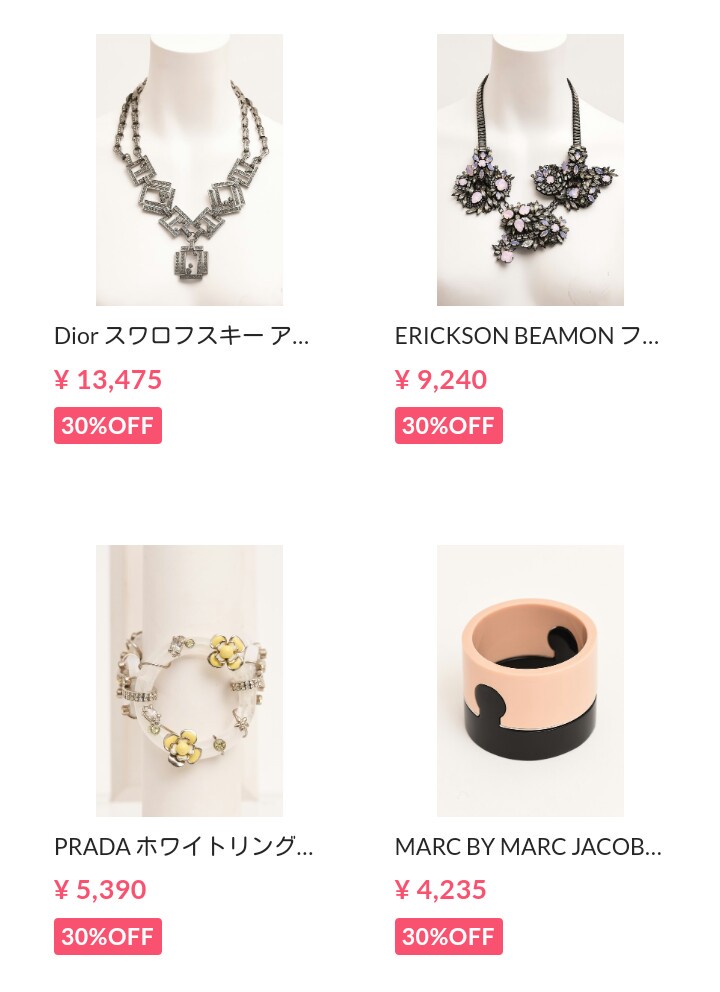Tap the 30%OFF badge under Erickson Beamon
This screenshot has width=720, height=992.
(x=449, y=425)
